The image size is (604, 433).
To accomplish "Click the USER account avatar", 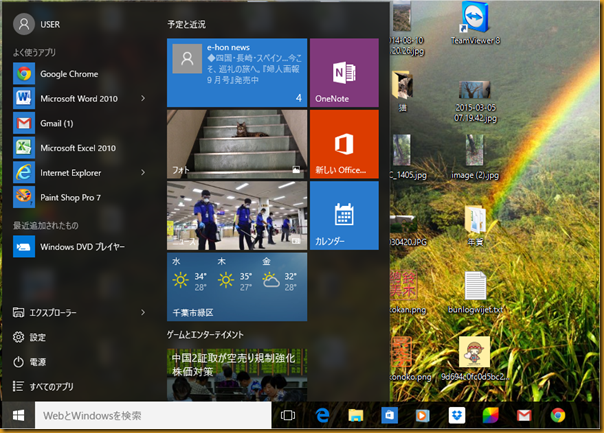I will click(24, 24).
